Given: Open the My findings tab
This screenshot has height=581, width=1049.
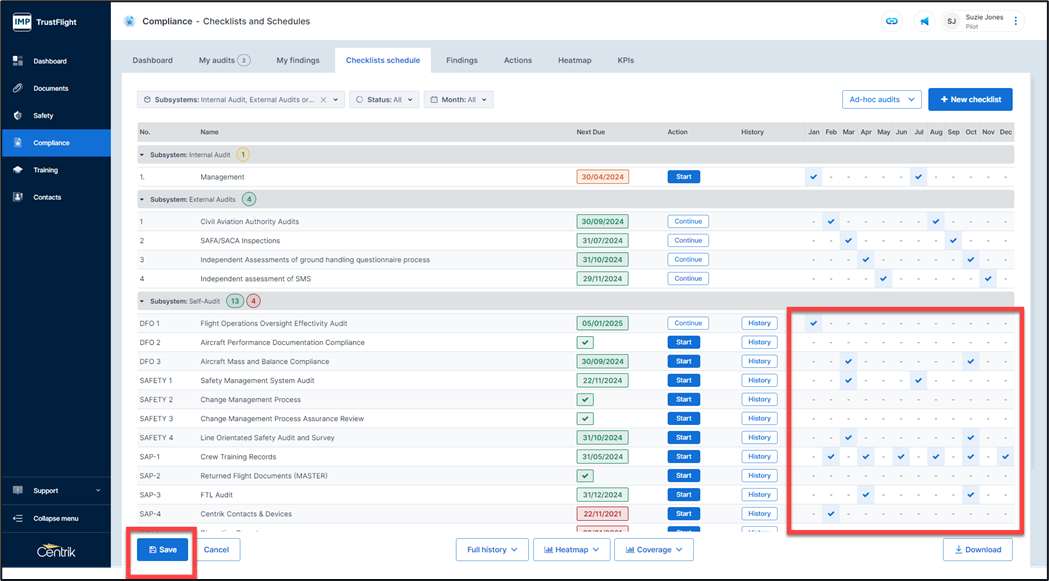Looking at the screenshot, I should 298,60.
